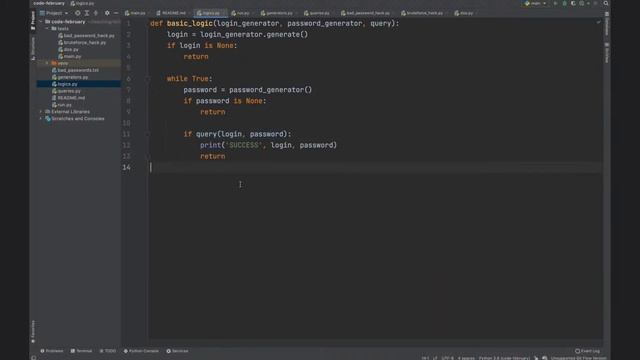Open the Event Log
The width and height of the screenshot is (640, 360).
tap(587, 351)
